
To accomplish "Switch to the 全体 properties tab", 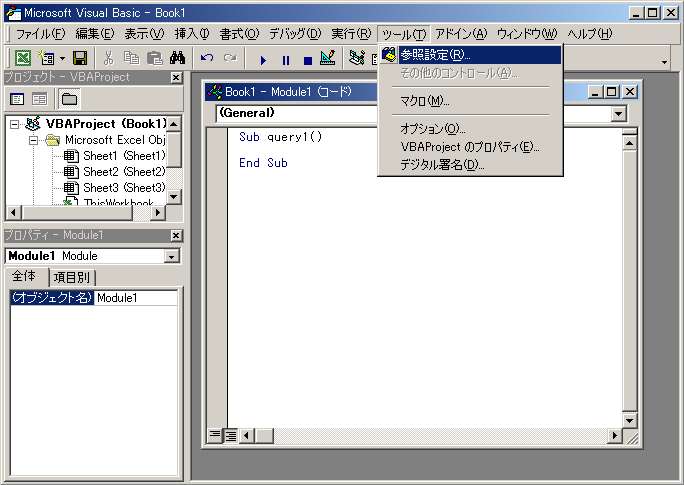I will tap(24, 276).
